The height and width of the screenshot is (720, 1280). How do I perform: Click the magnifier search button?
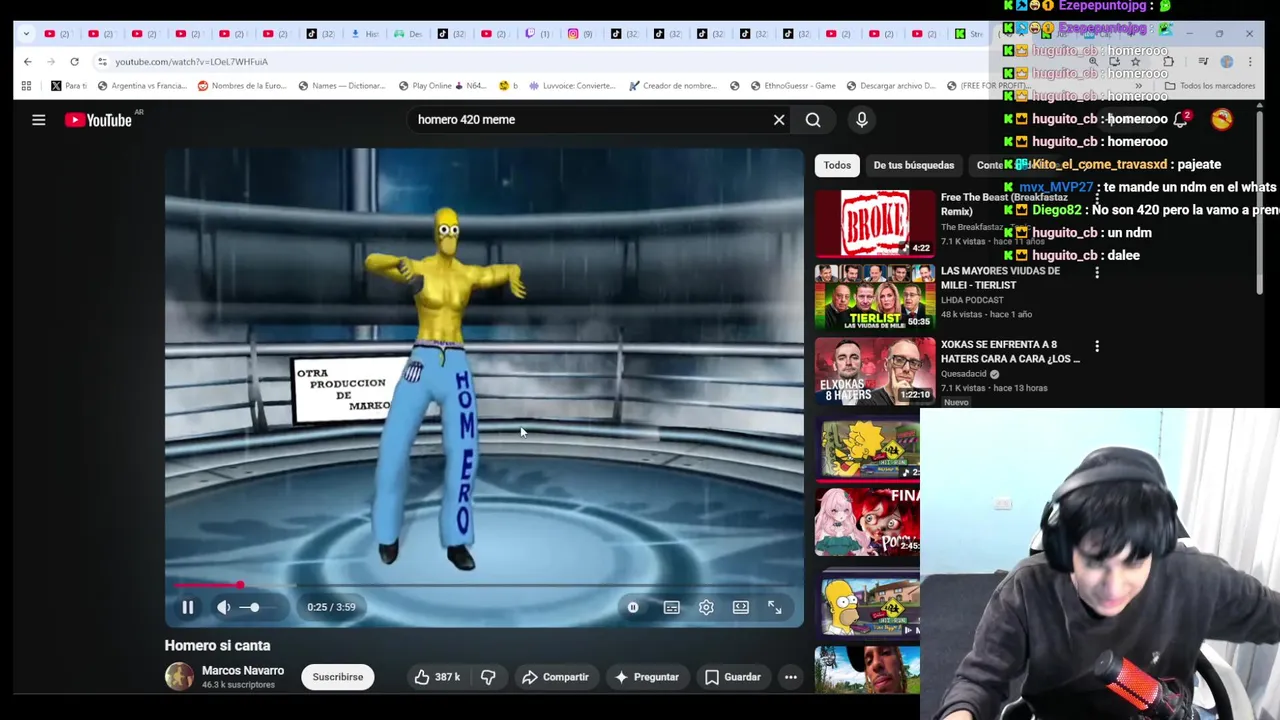[x=813, y=120]
